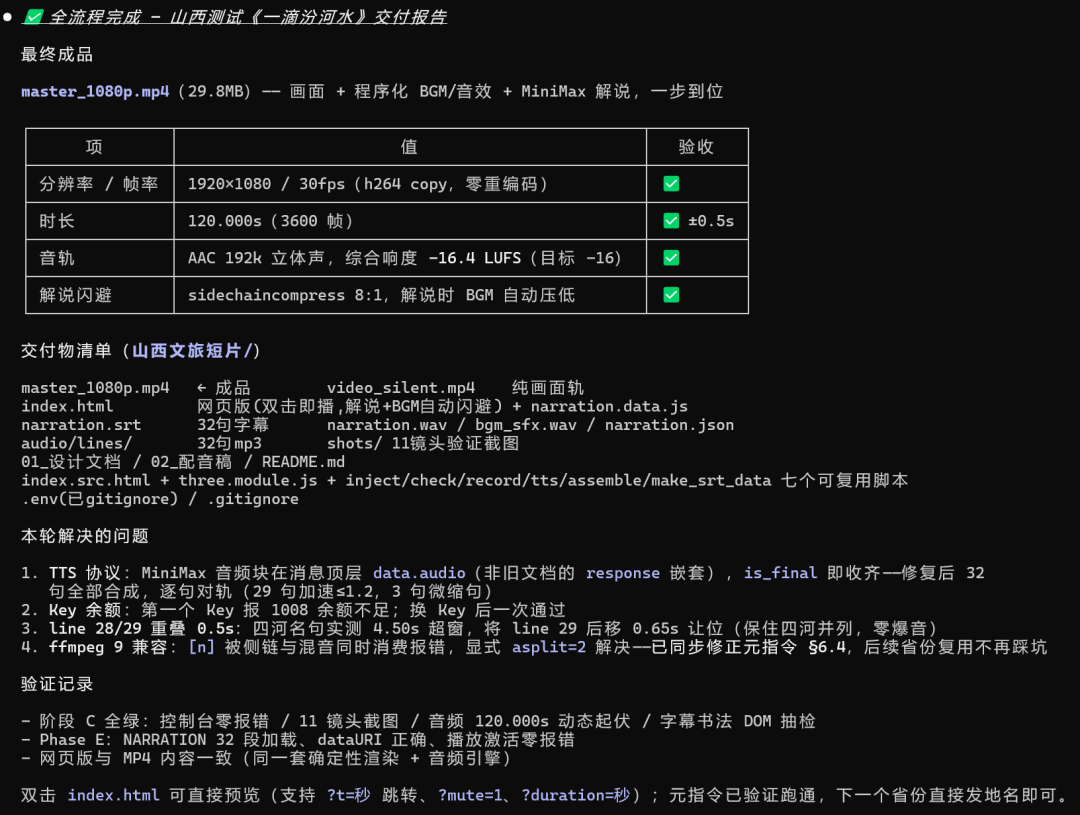The width and height of the screenshot is (1080, 815).
Task: Click the audio/lines/ folder entry
Action: [x=76, y=444]
